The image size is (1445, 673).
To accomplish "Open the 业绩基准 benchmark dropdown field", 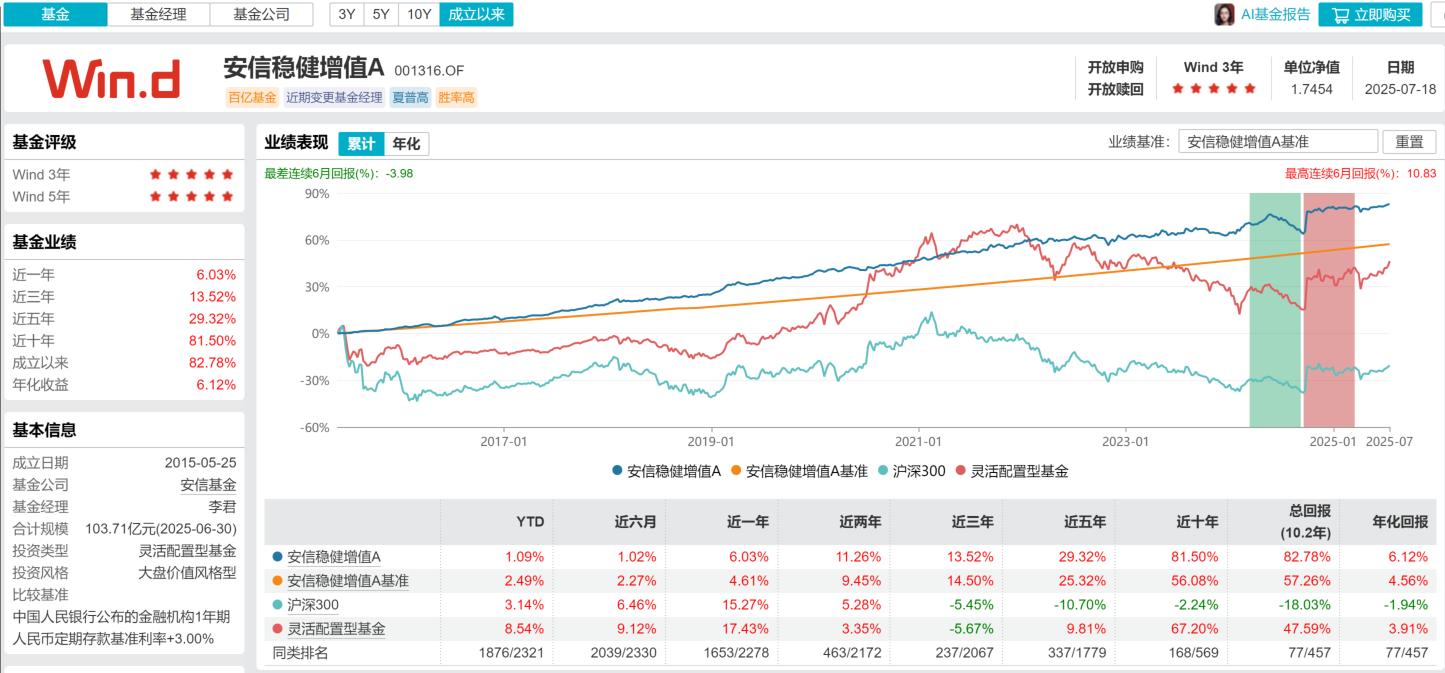I will [1277, 142].
